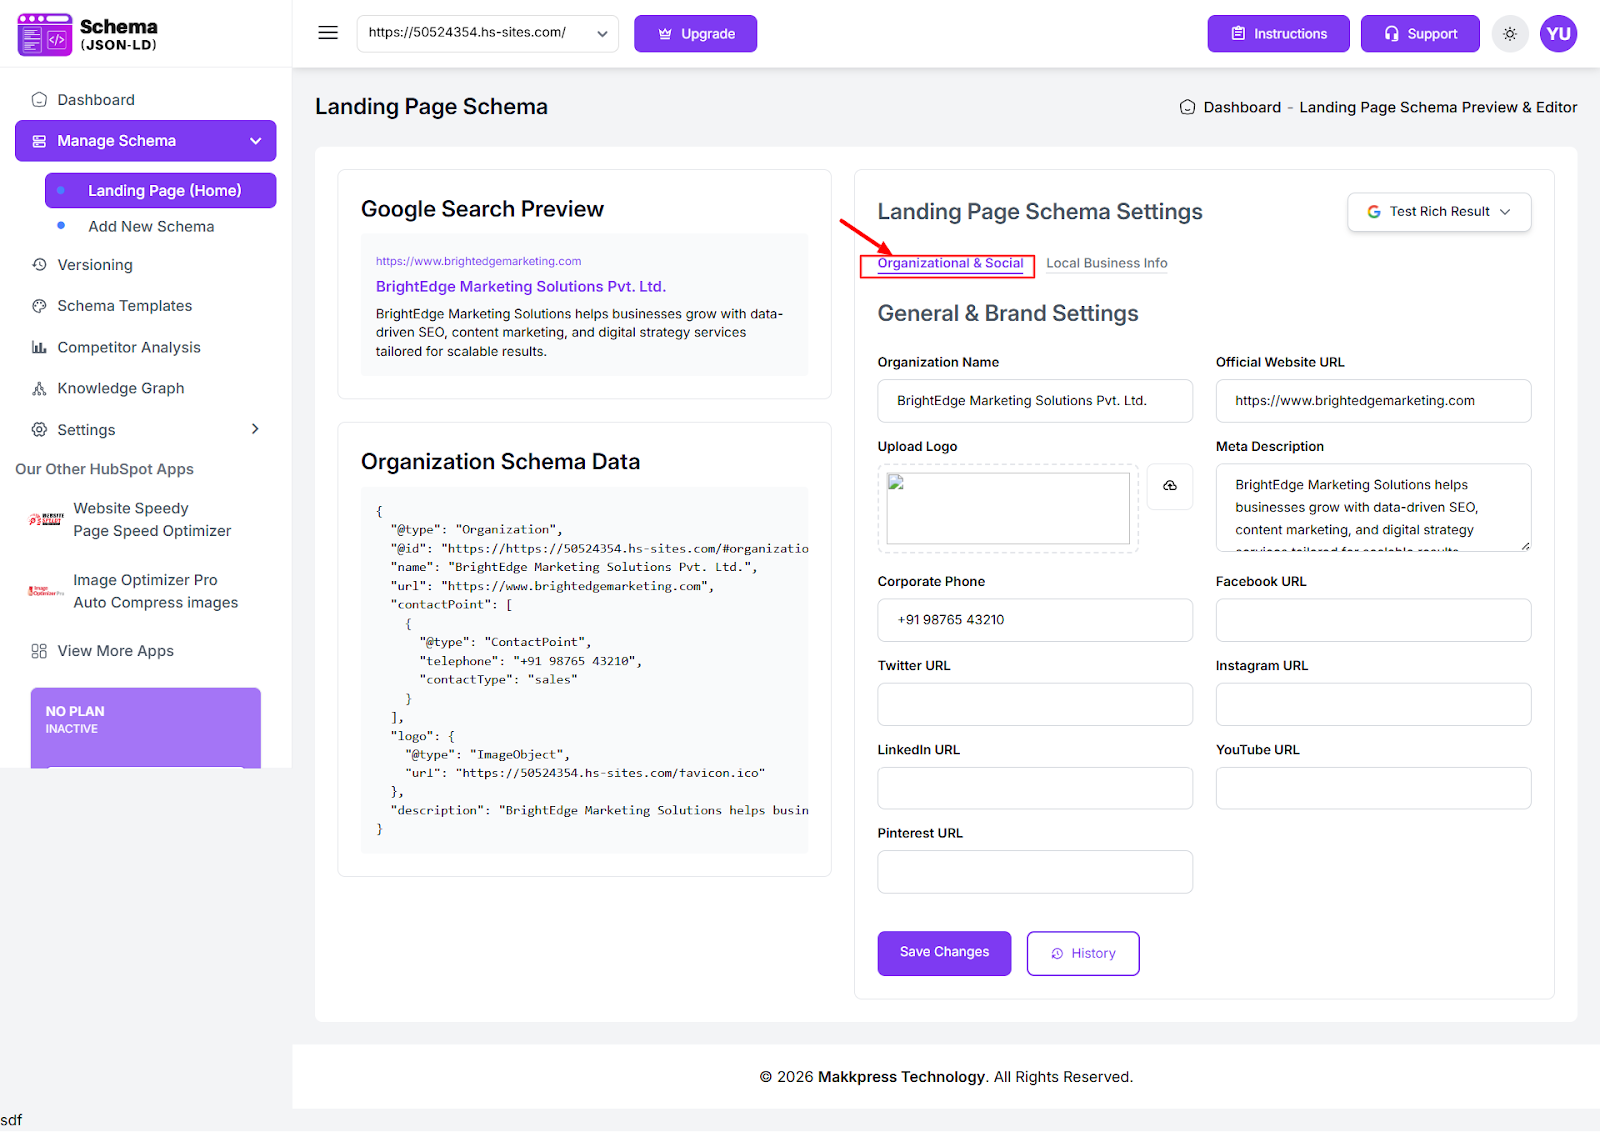Screen dimensions: 1600x1132
Task: Click the Facebook URL input field
Action: [1373, 620]
